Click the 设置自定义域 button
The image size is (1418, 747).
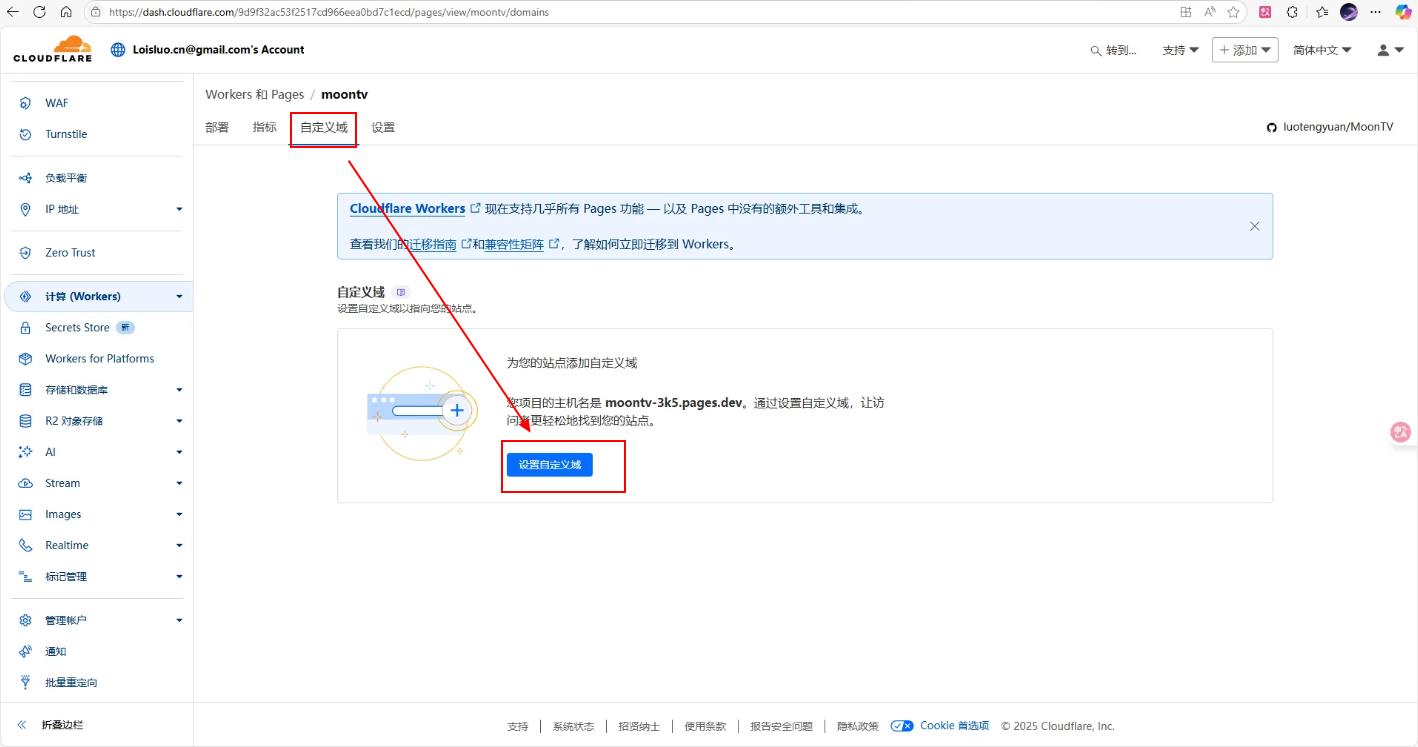tap(550, 465)
